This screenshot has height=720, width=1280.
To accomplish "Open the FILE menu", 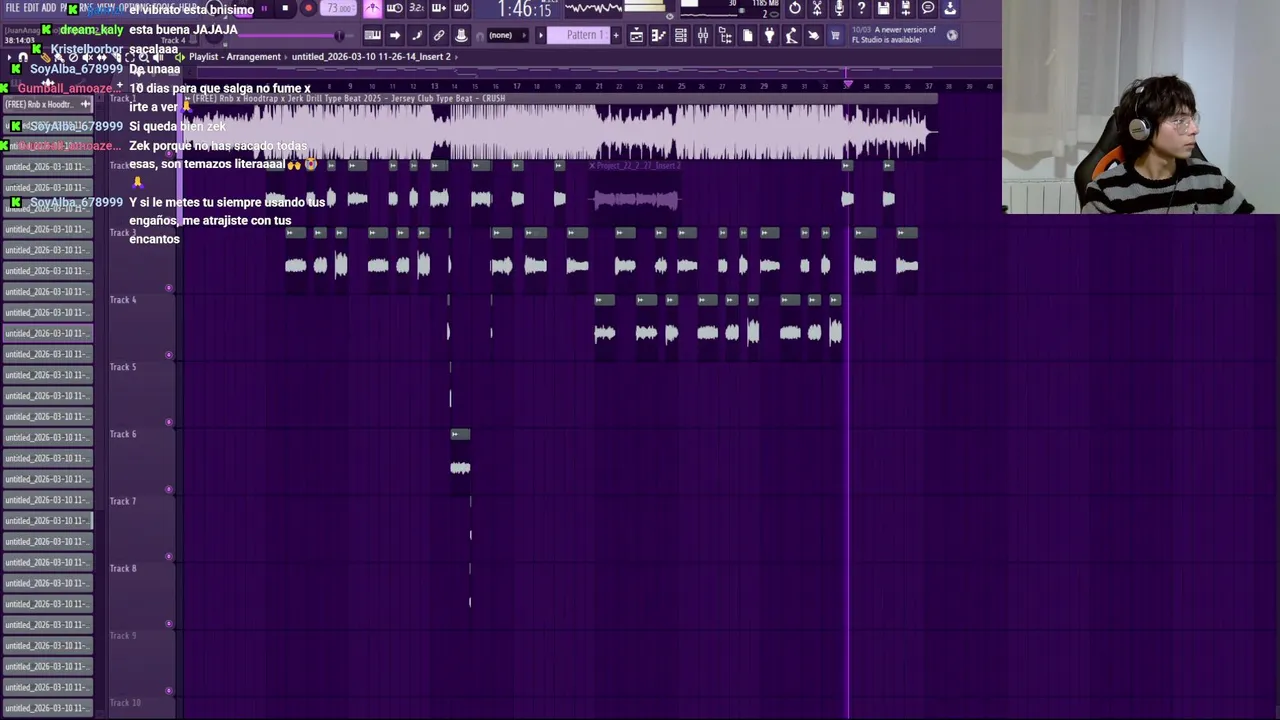I will click(12, 7).
